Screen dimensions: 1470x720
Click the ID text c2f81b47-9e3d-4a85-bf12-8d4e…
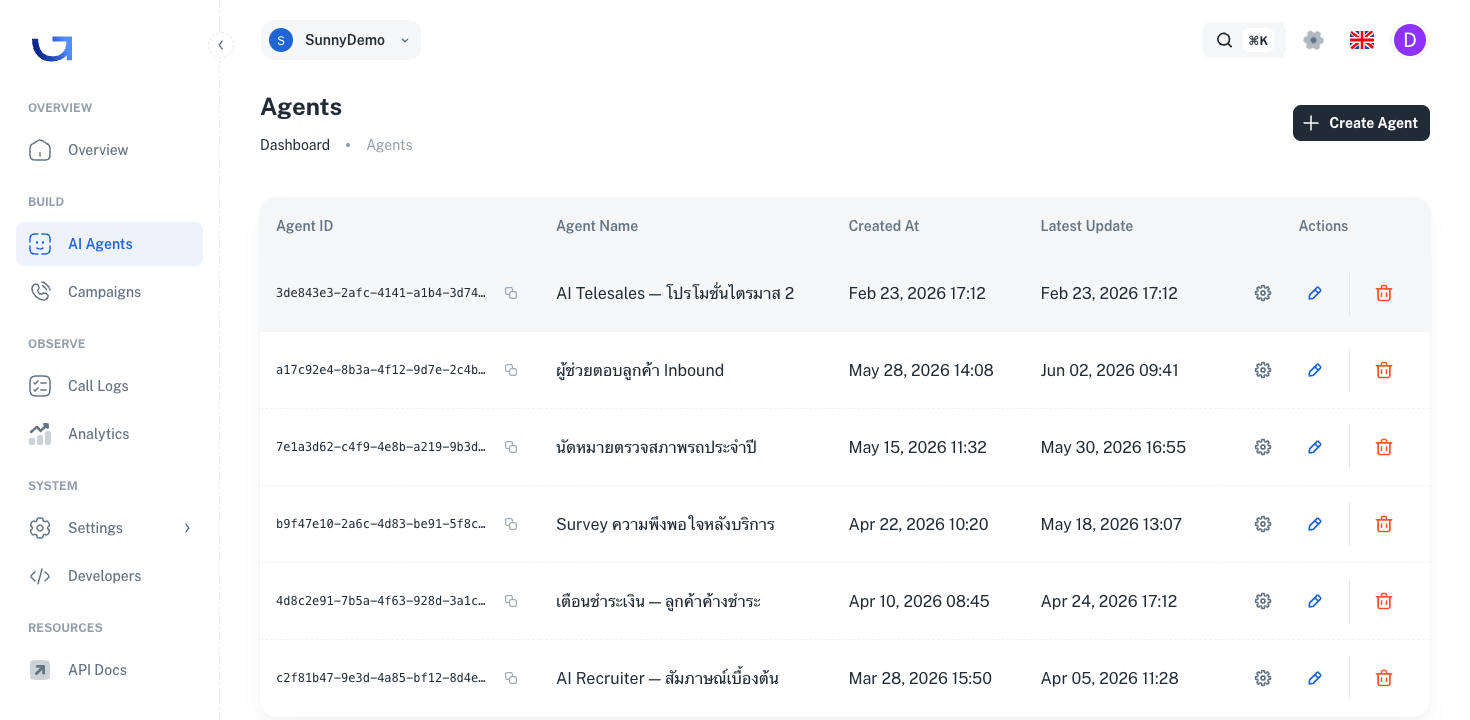[381, 678]
